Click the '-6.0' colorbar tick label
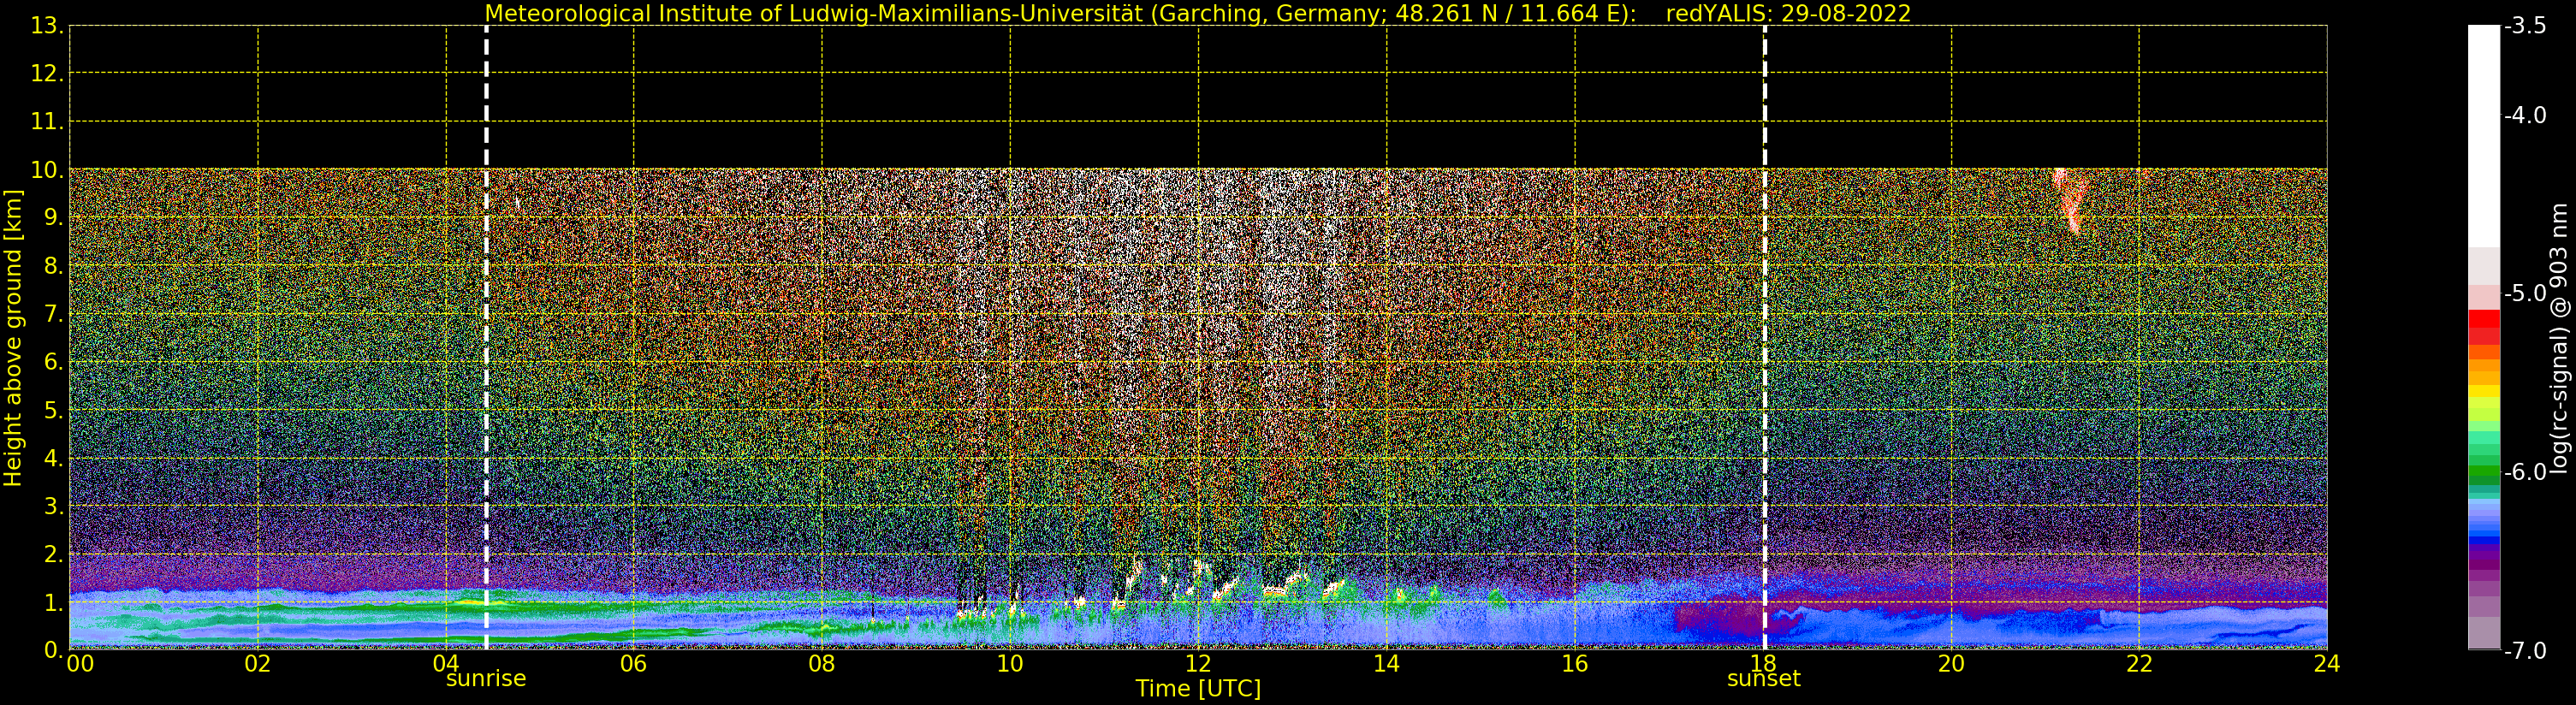This screenshot has height=705, width=2576. pyautogui.click(x=2525, y=472)
